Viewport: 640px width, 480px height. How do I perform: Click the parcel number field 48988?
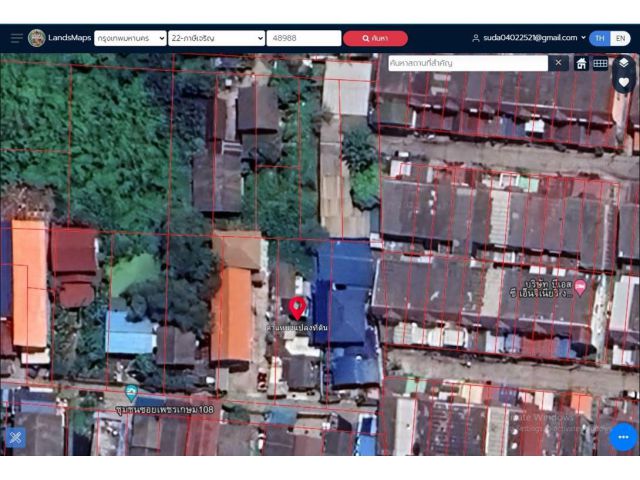[x=304, y=38]
